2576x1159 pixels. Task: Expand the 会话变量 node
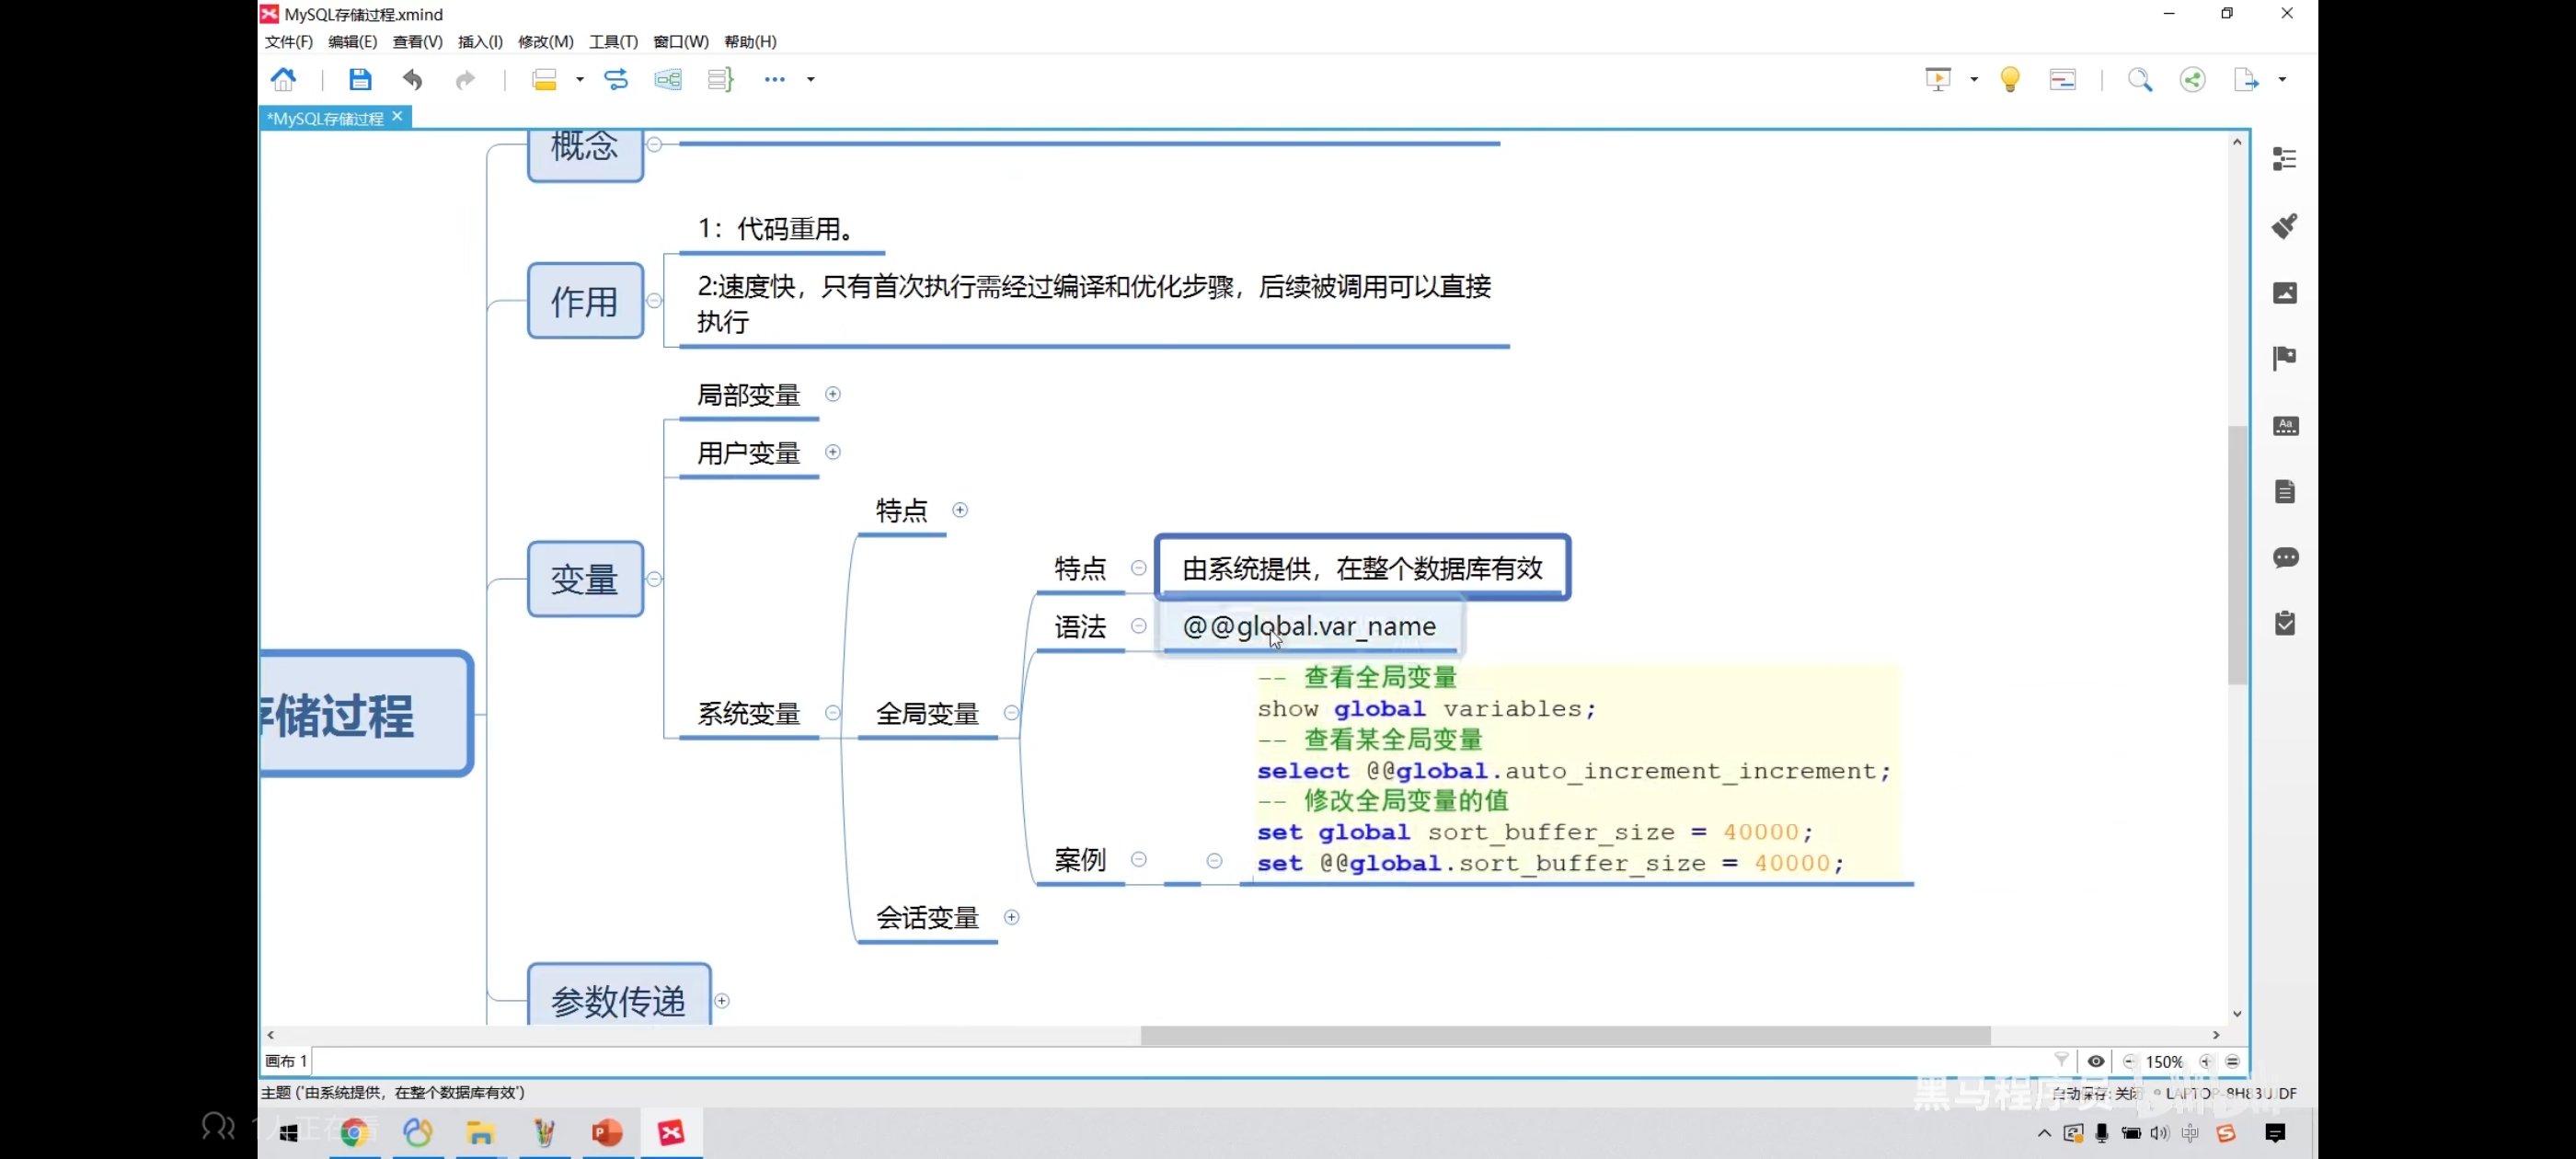[x=1011, y=917]
